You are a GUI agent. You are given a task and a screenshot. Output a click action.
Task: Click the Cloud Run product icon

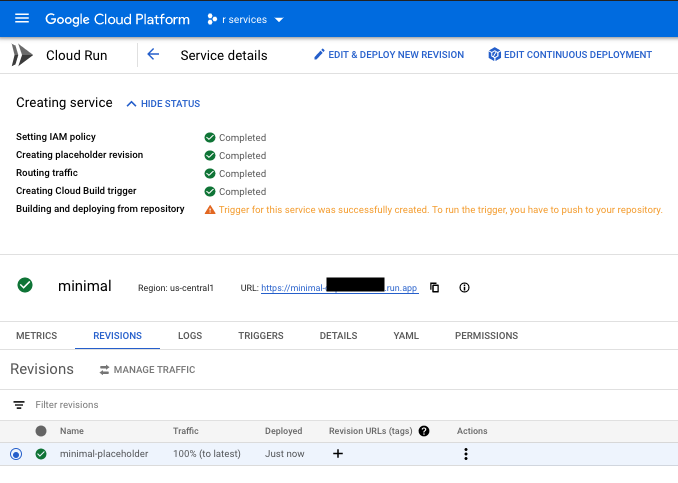(x=22, y=55)
